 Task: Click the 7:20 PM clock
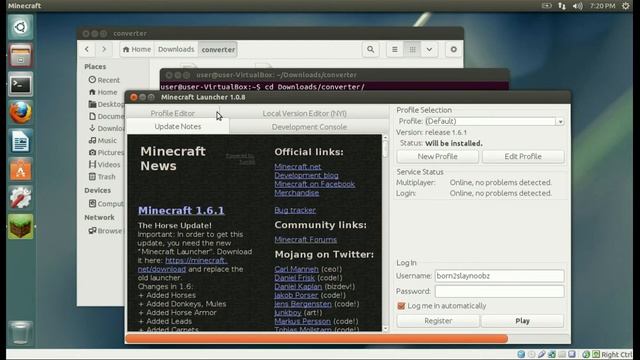(602, 6)
